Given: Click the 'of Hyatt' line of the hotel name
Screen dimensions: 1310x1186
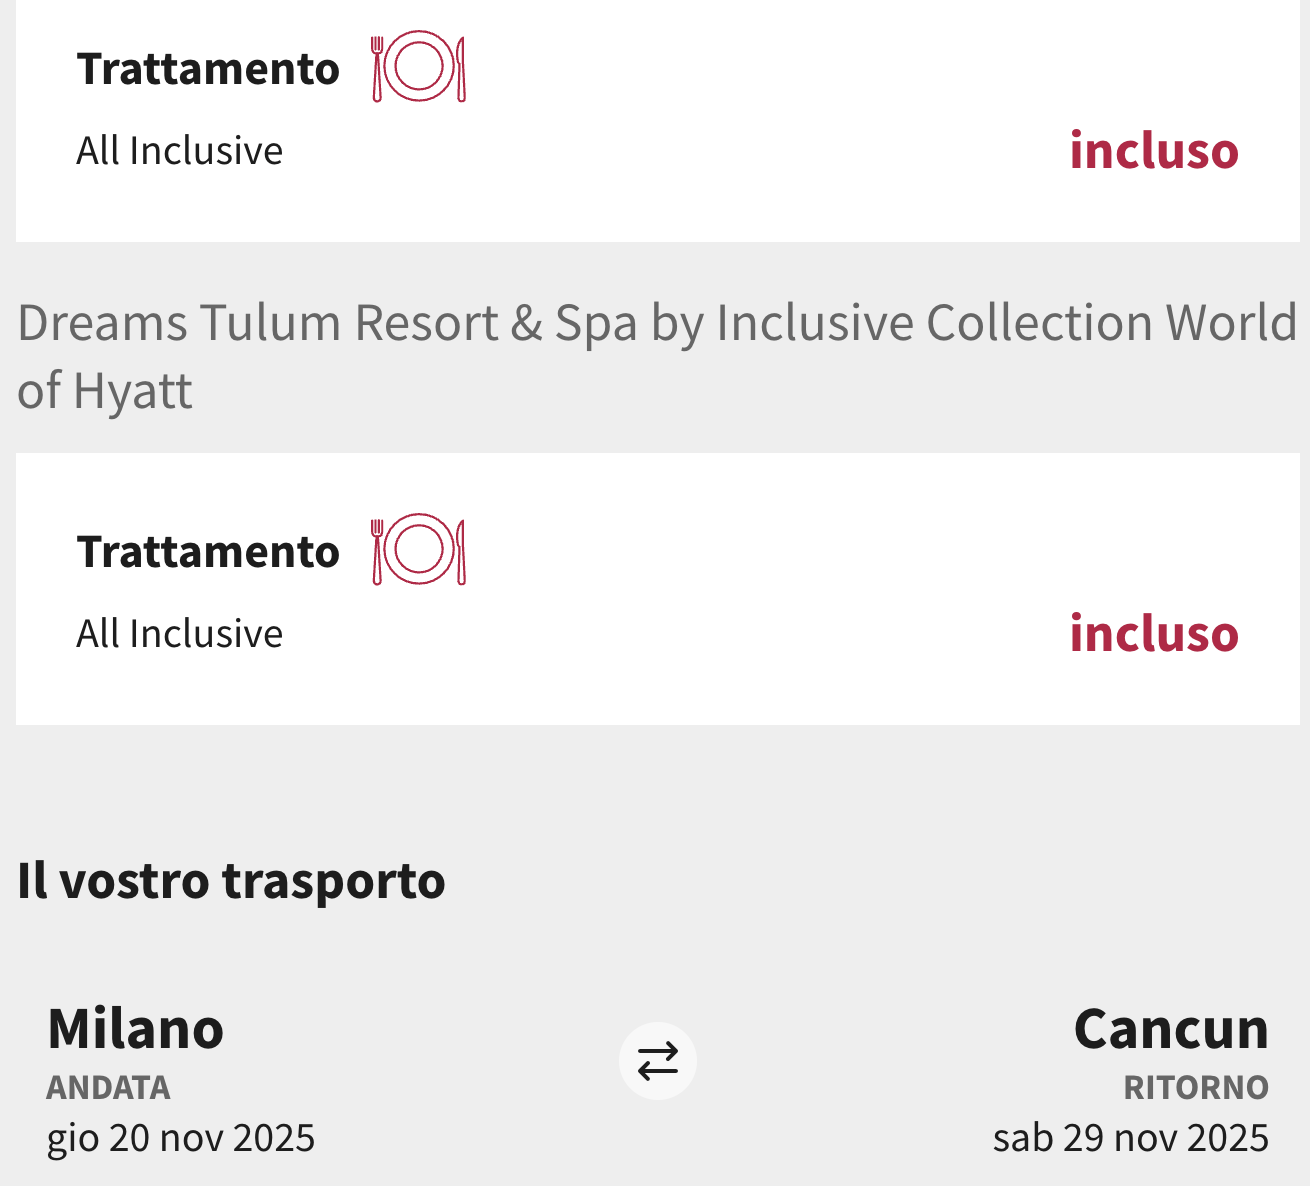Looking at the screenshot, I should pyautogui.click(x=105, y=390).
